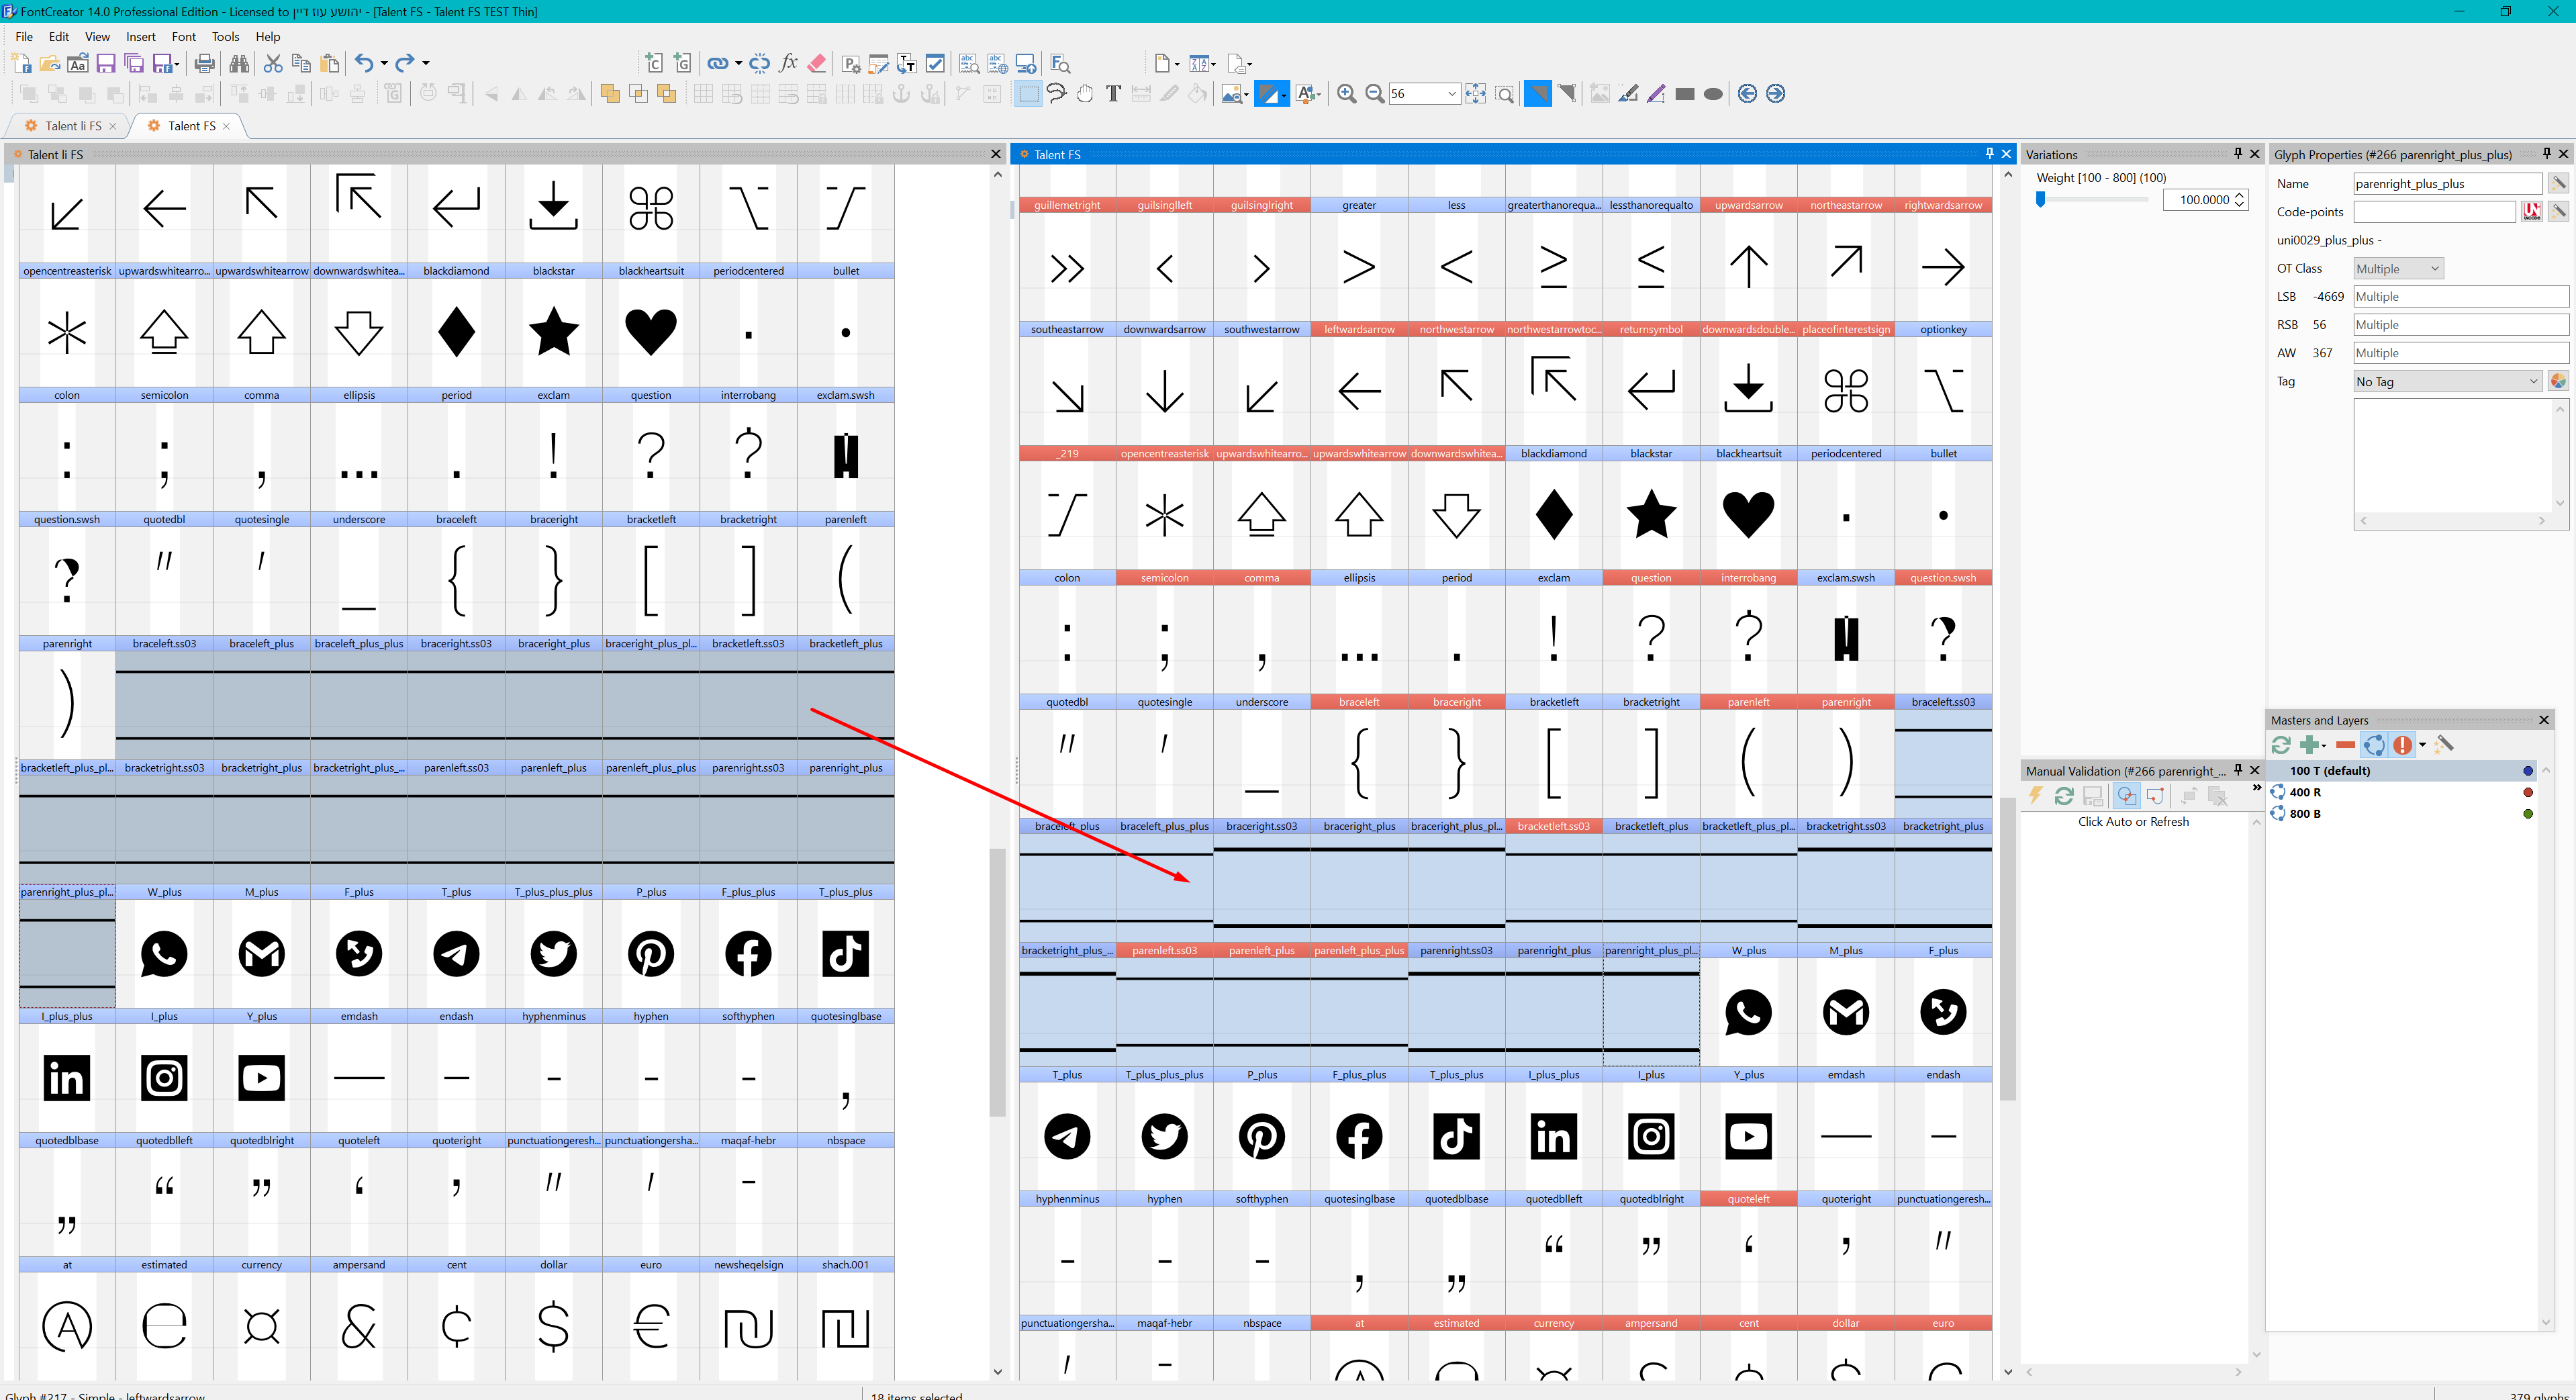Click the New Font icon
Image resolution: width=2576 pixels, height=1400 pixels.
[x=21, y=64]
